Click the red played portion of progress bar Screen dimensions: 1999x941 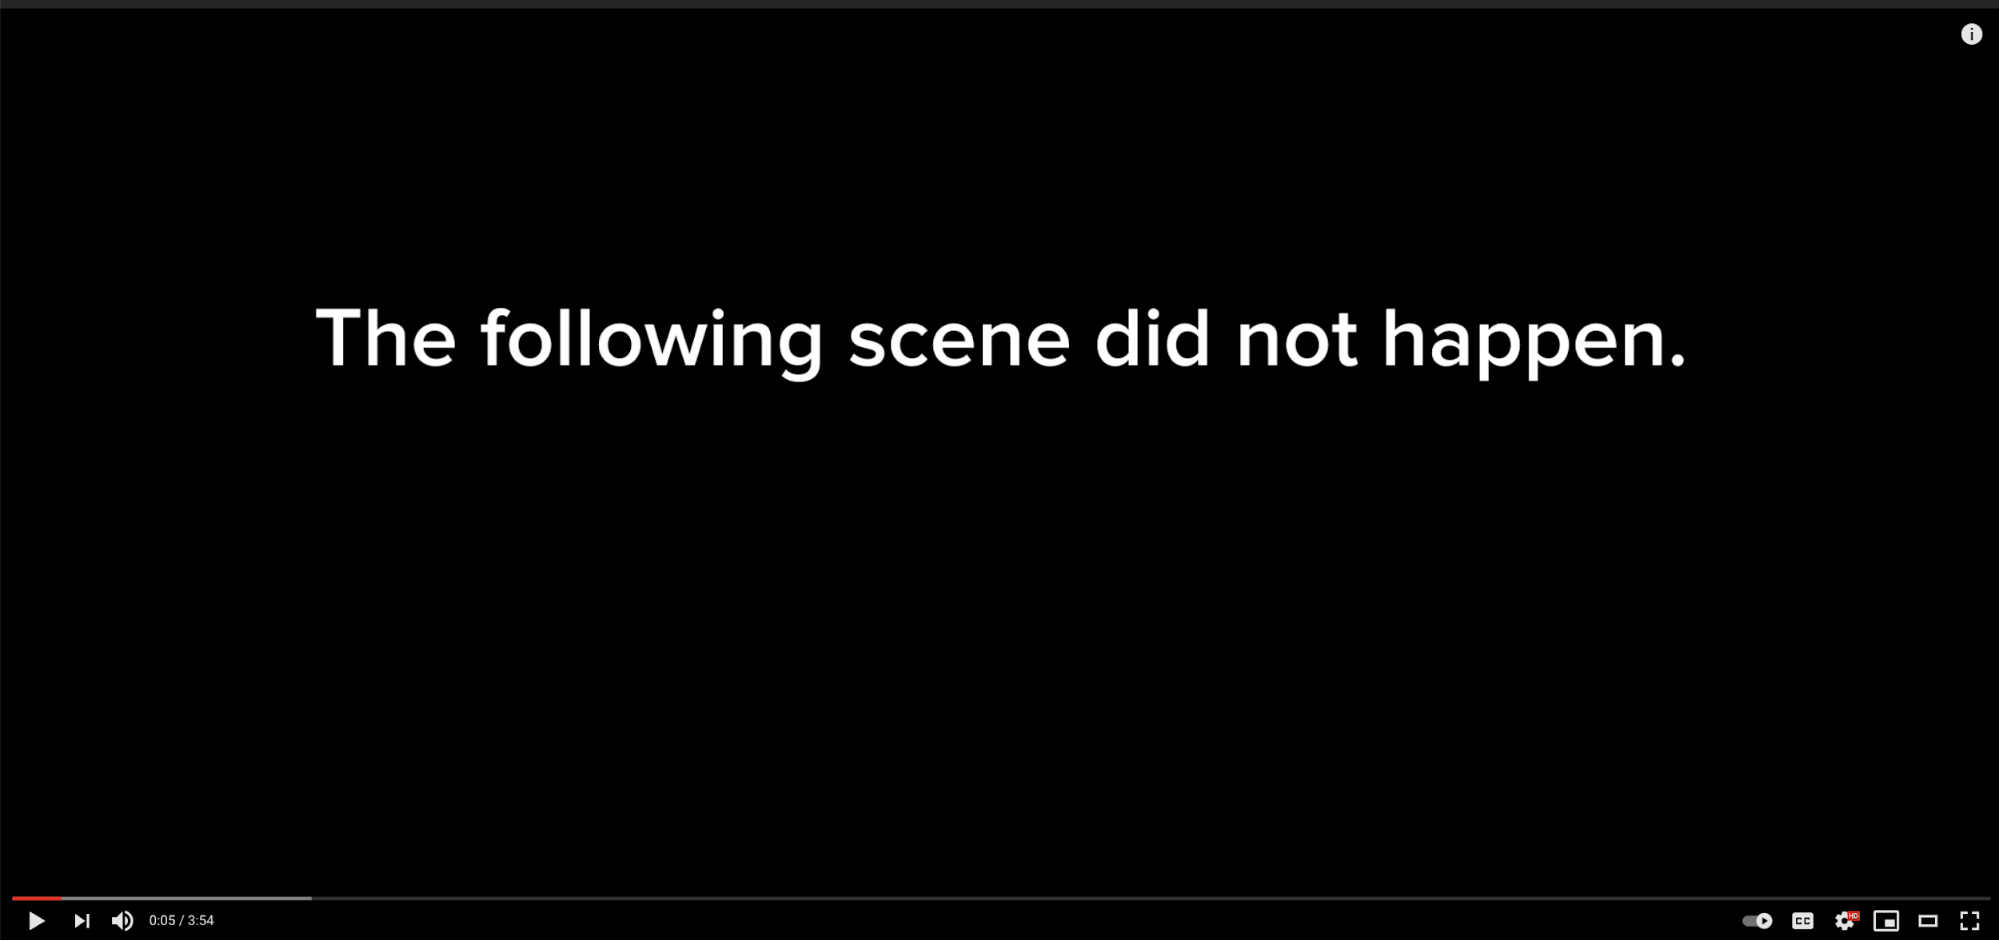tap(36, 898)
